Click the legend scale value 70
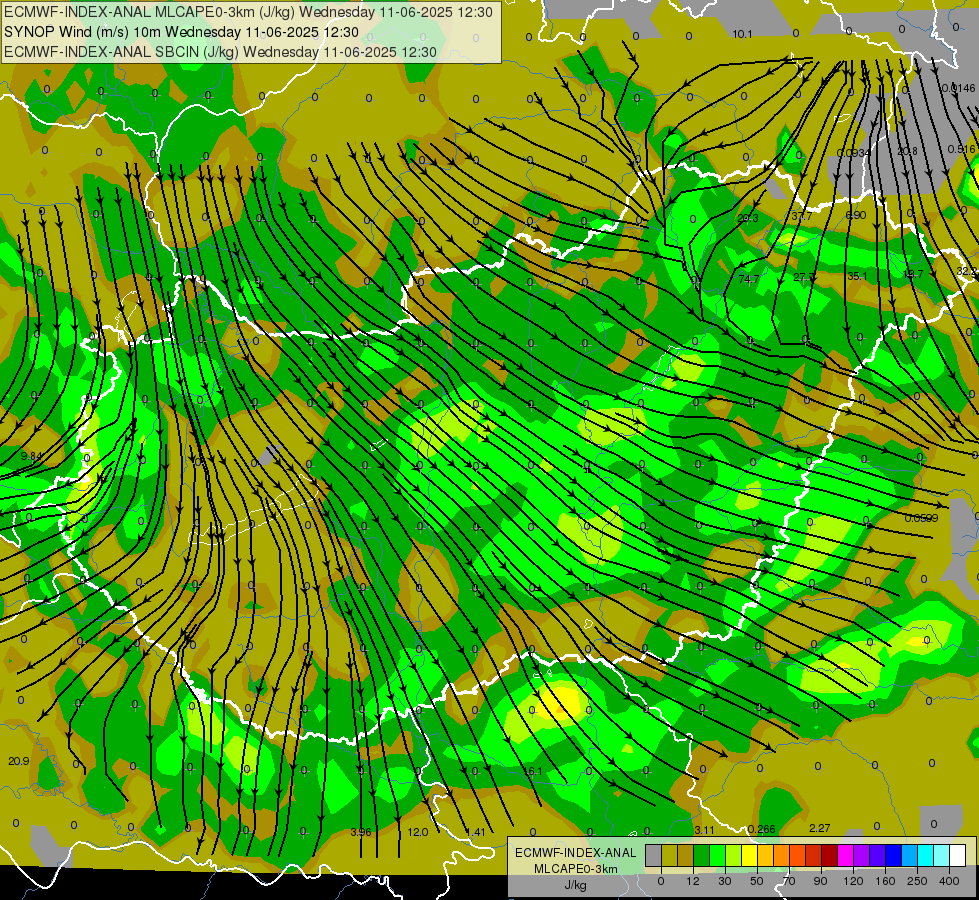The width and height of the screenshot is (979, 900). pos(789,882)
